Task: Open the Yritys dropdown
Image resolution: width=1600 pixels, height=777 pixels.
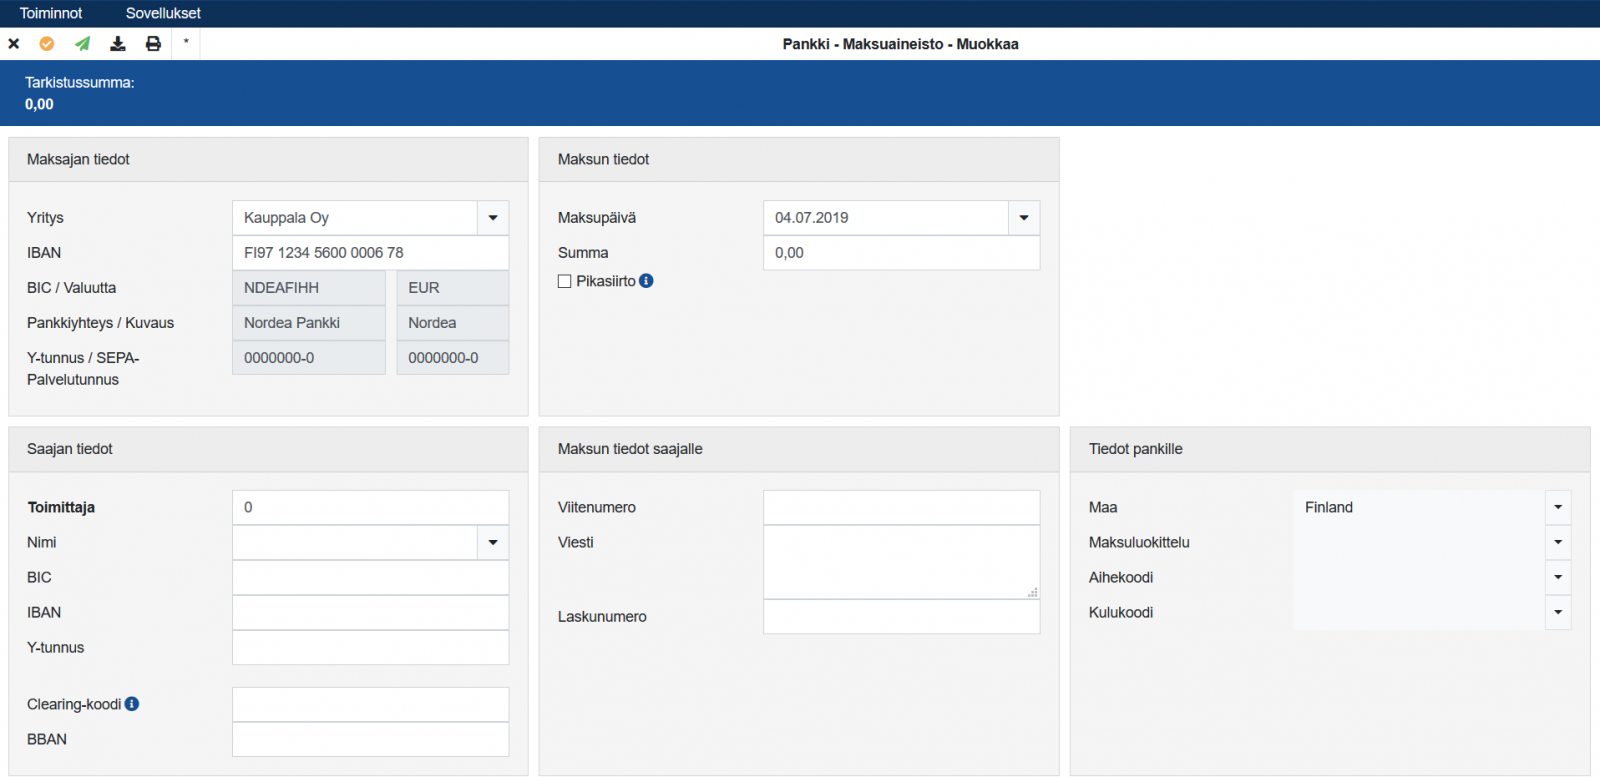Action: click(493, 218)
